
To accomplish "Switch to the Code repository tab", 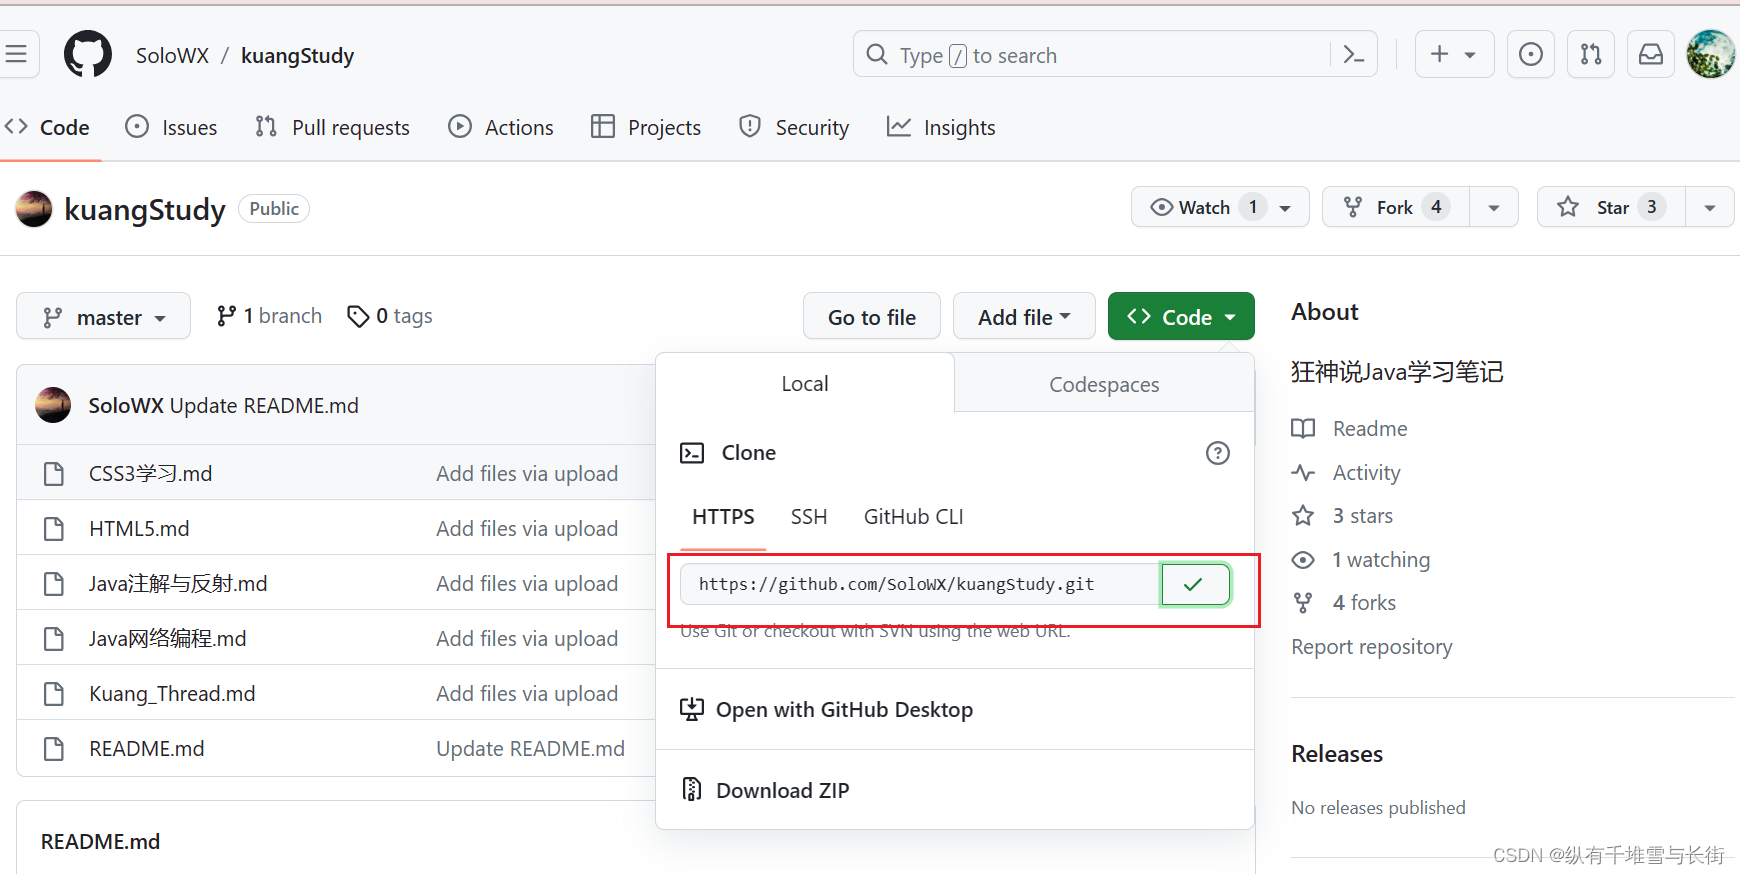I will click(x=47, y=128).
